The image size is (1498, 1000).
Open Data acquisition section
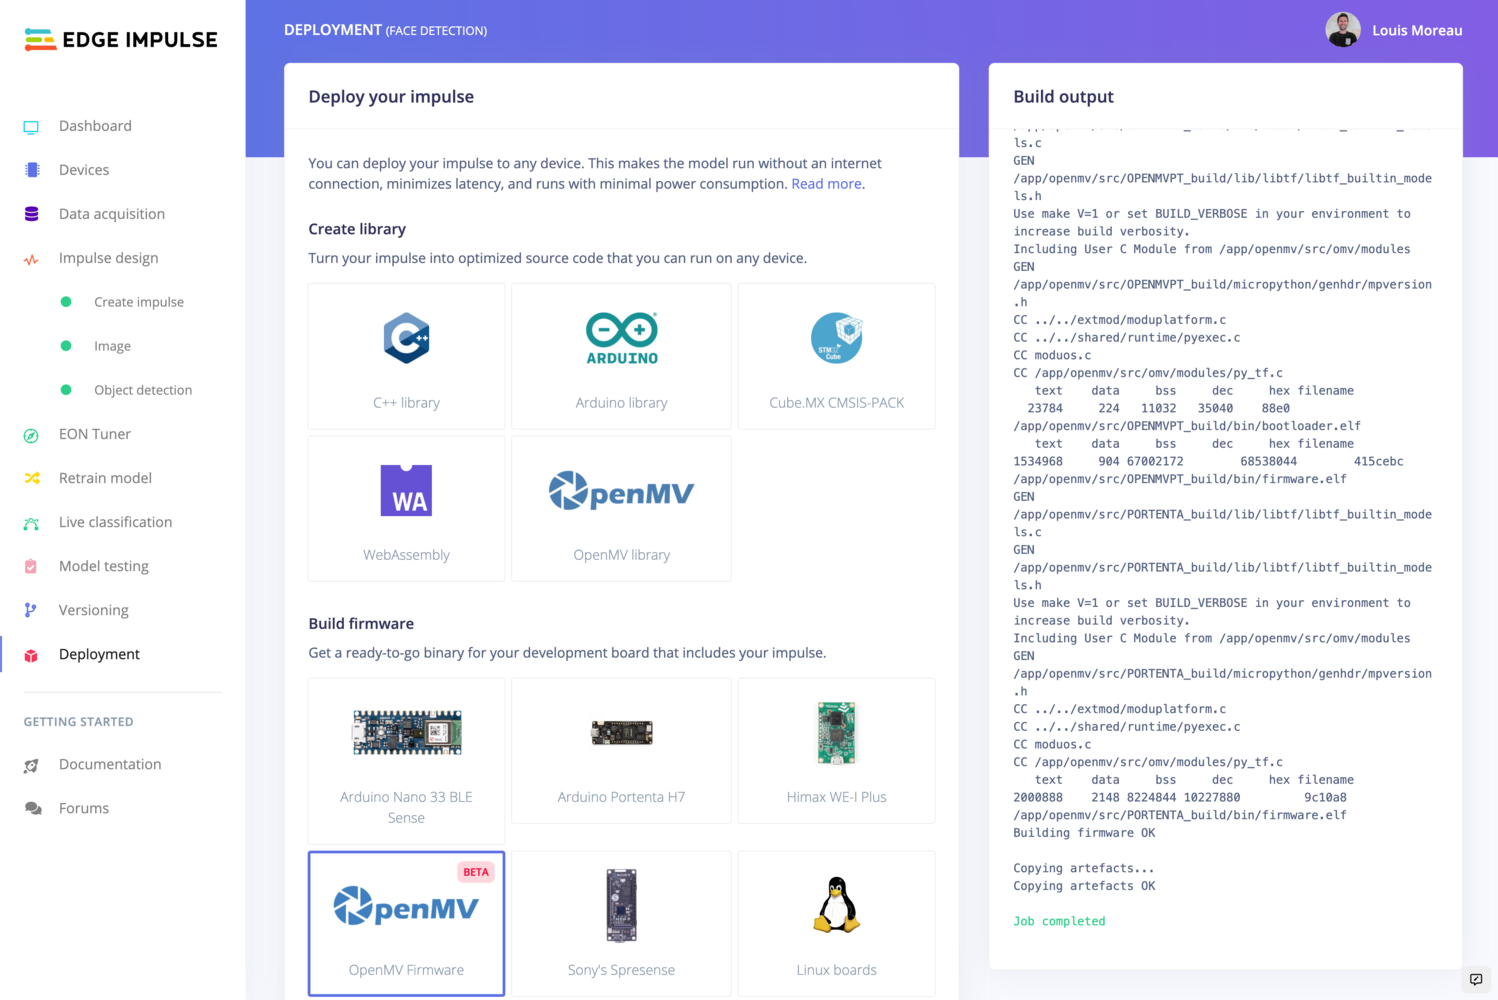point(112,214)
